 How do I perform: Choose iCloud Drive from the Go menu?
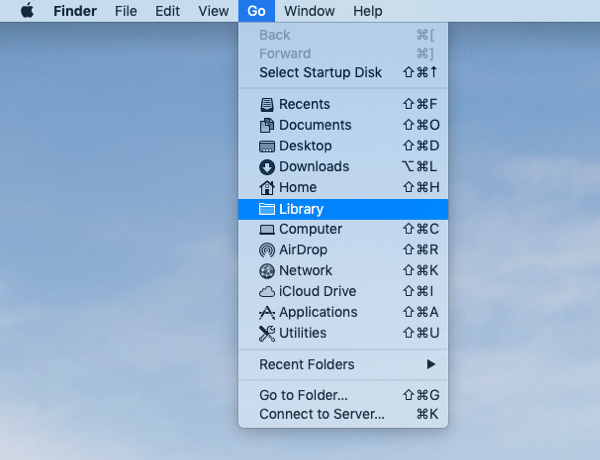click(x=343, y=292)
